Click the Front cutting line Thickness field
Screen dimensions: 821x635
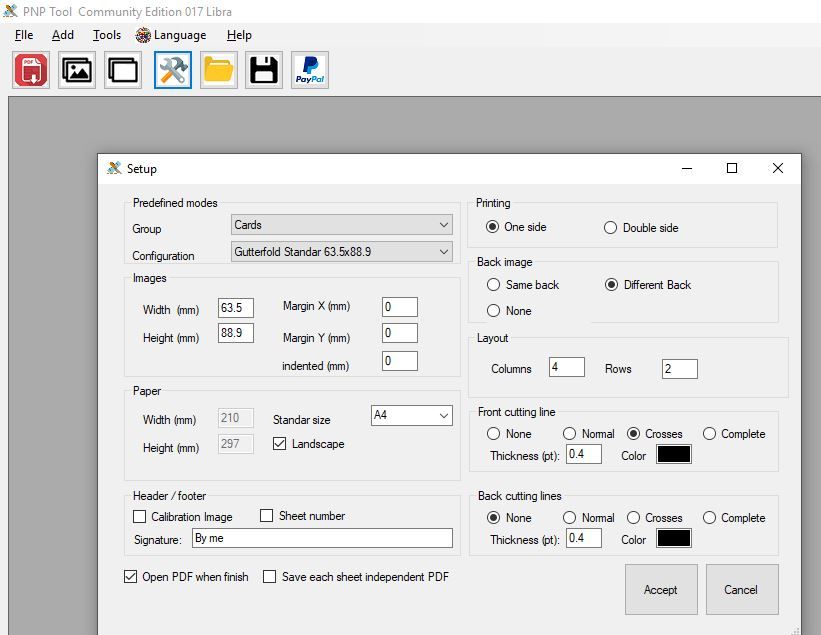pos(584,454)
